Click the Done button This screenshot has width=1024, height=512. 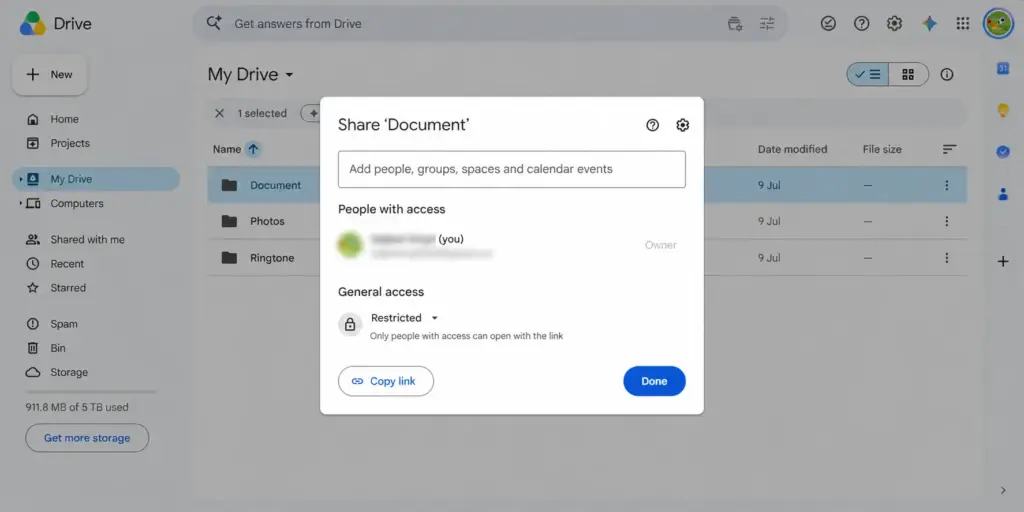[654, 381]
